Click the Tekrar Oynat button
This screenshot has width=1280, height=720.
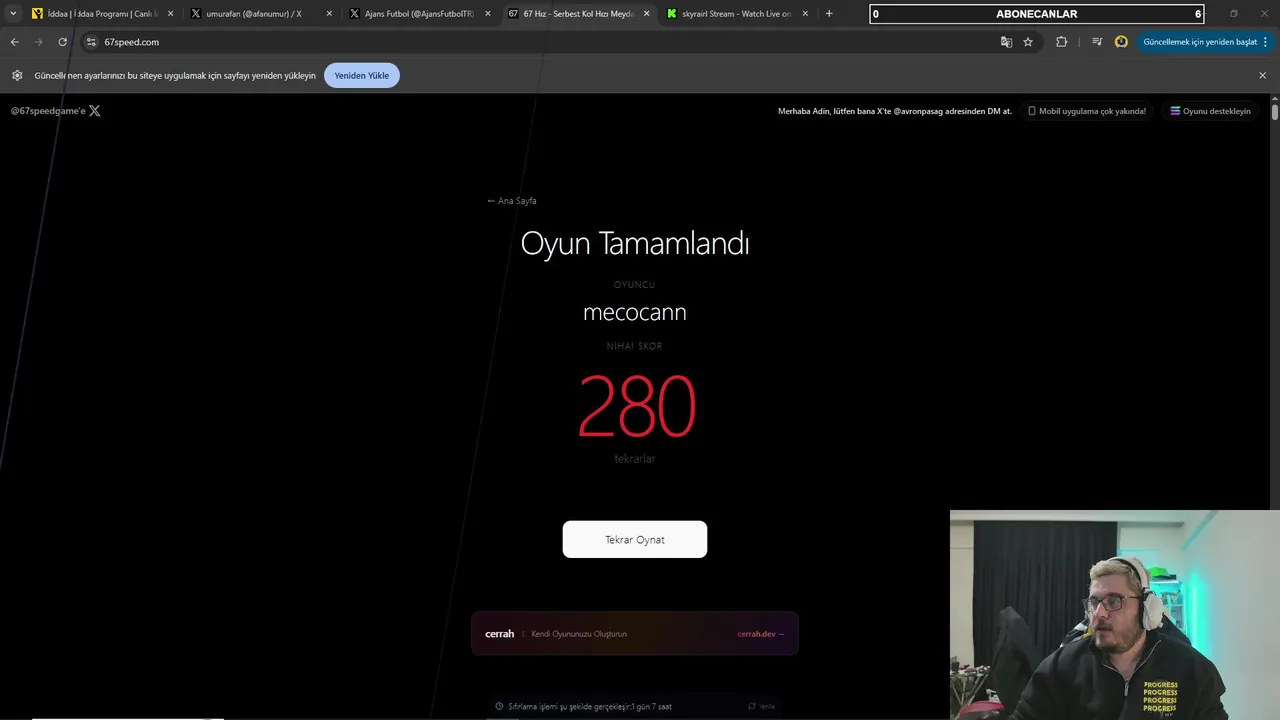pos(635,539)
